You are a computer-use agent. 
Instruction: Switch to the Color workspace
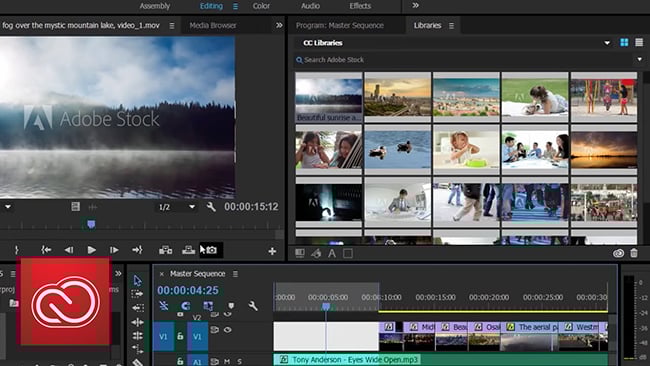pos(261,6)
